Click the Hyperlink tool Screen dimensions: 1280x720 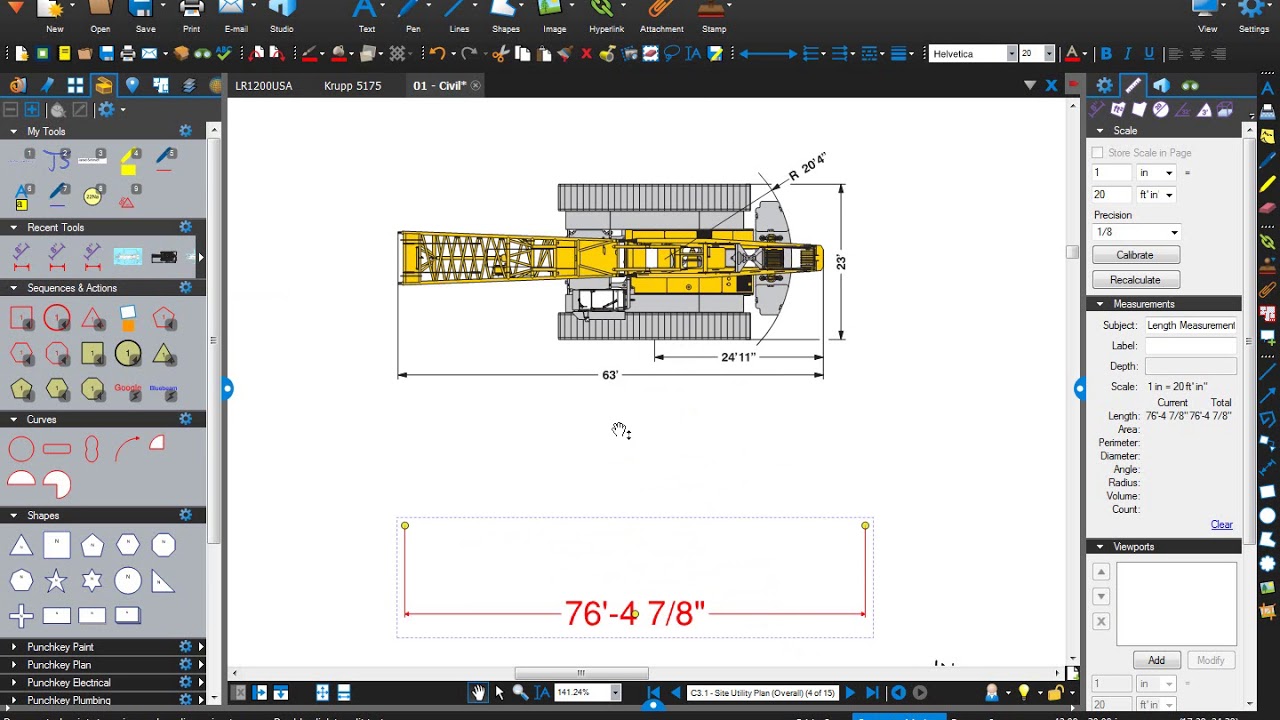(606, 17)
